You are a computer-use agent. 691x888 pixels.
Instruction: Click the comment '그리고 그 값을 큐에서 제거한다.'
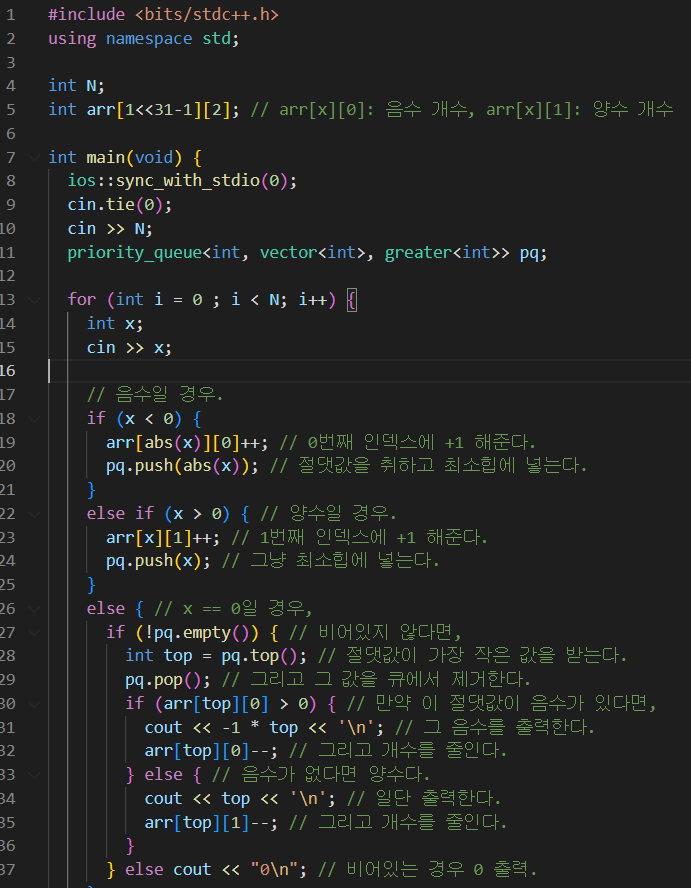(390, 680)
